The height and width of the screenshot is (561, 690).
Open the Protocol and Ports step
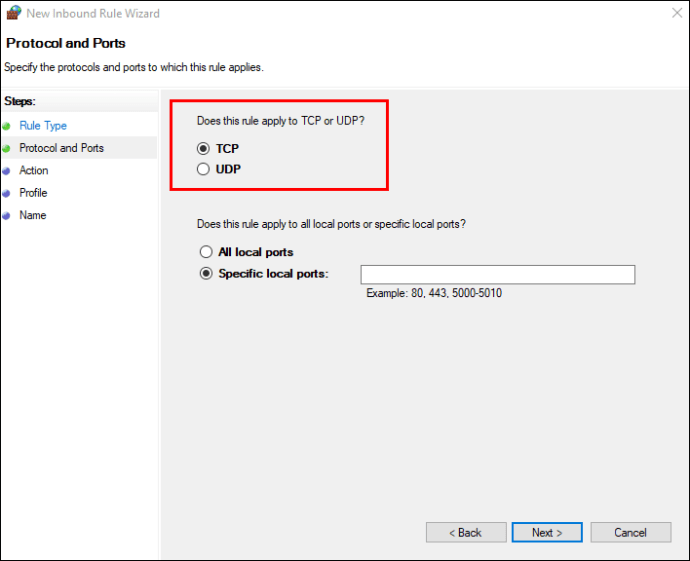(61, 148)
